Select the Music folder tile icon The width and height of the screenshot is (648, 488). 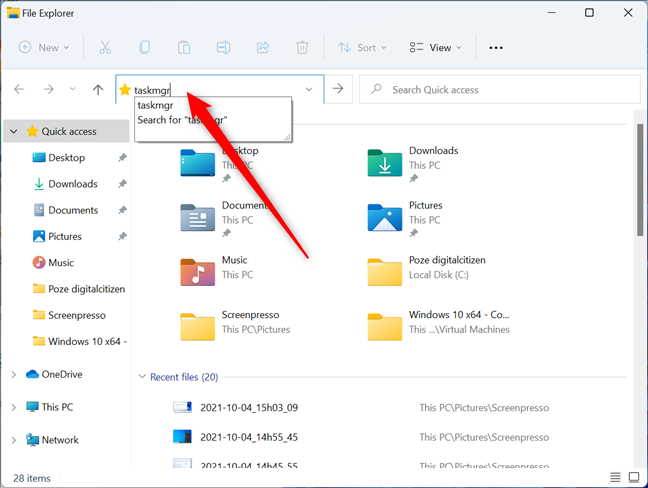pos(198,272)
